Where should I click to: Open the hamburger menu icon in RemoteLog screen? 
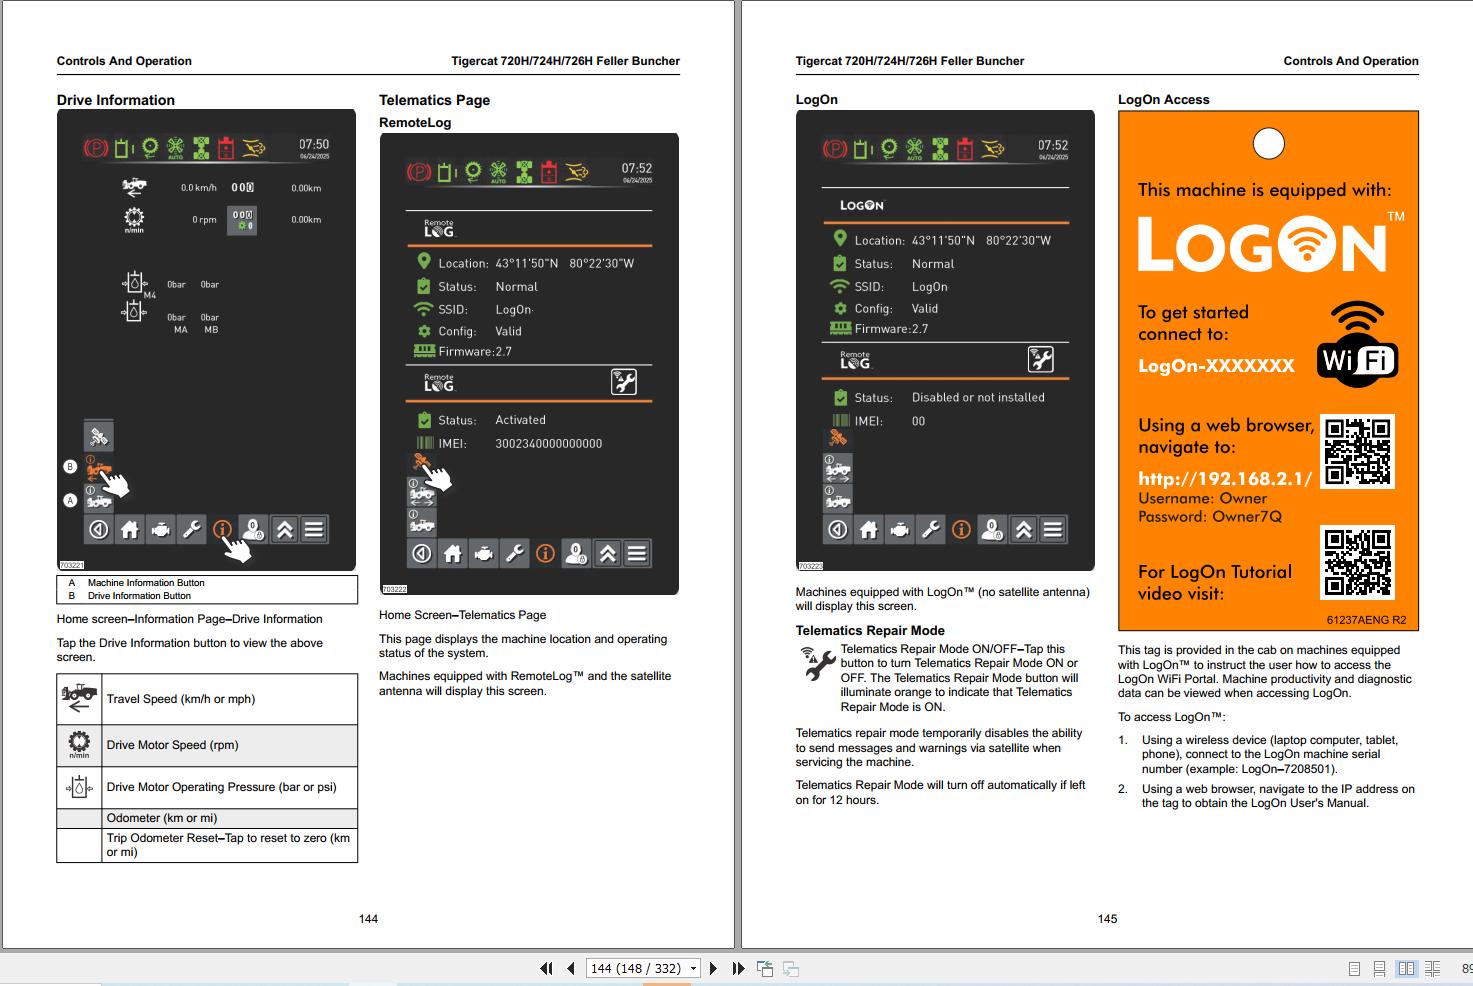point(637,553)
